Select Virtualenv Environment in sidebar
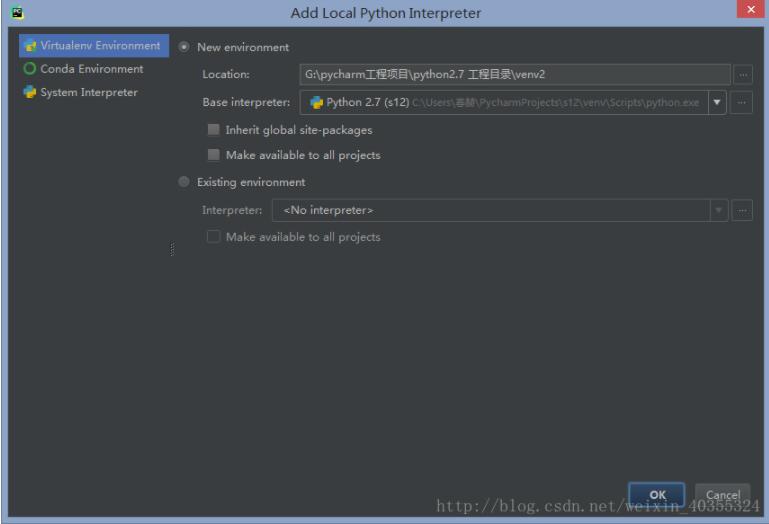 pos(94,46)
